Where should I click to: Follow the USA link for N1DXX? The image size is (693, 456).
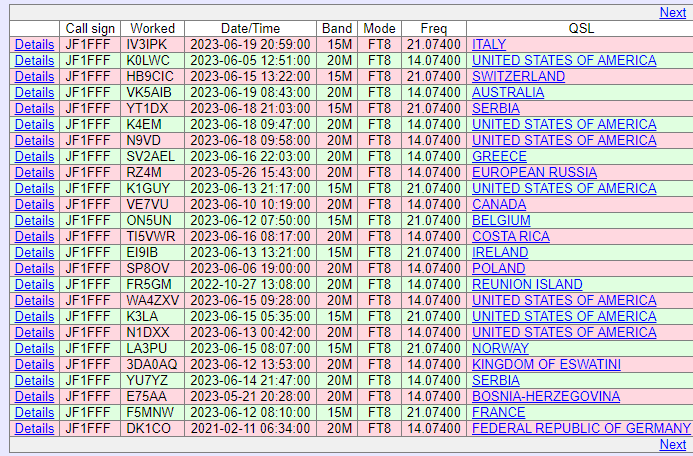tap(564, 332)
